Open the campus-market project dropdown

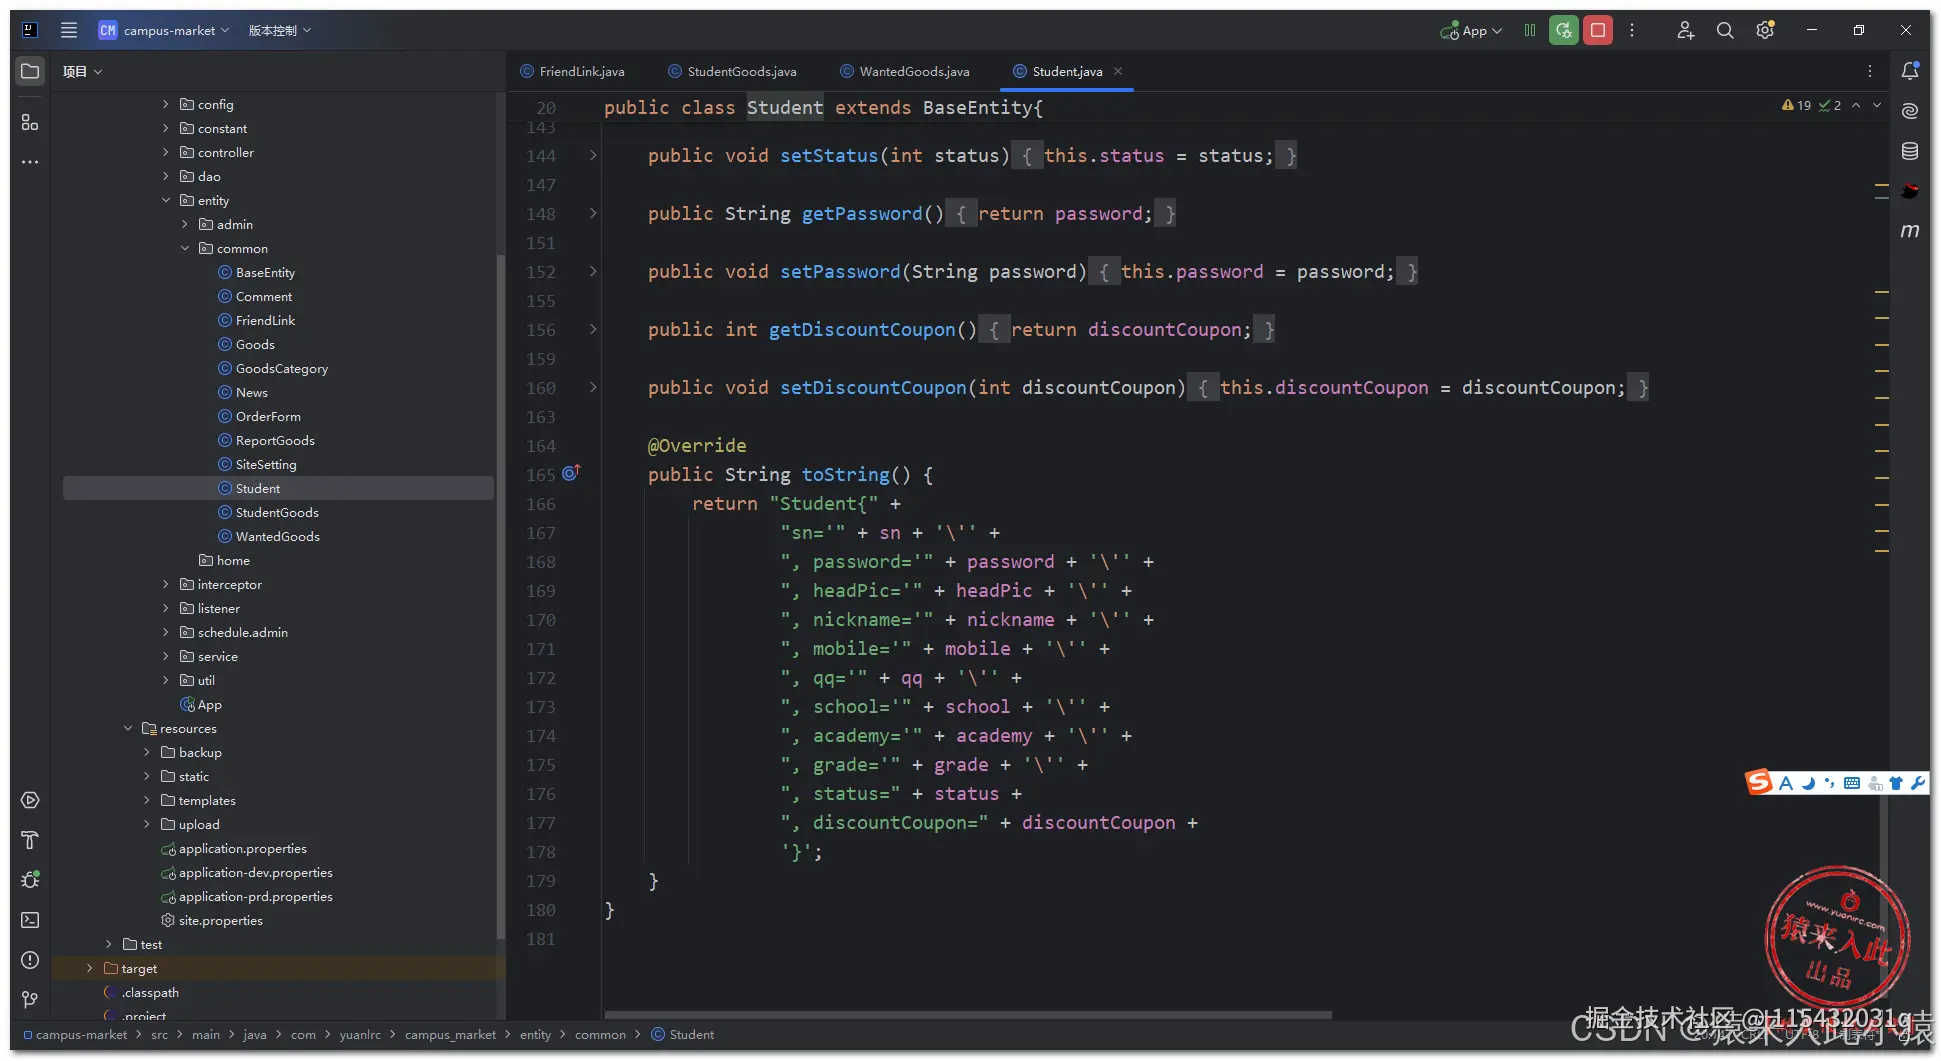(164, 30)
